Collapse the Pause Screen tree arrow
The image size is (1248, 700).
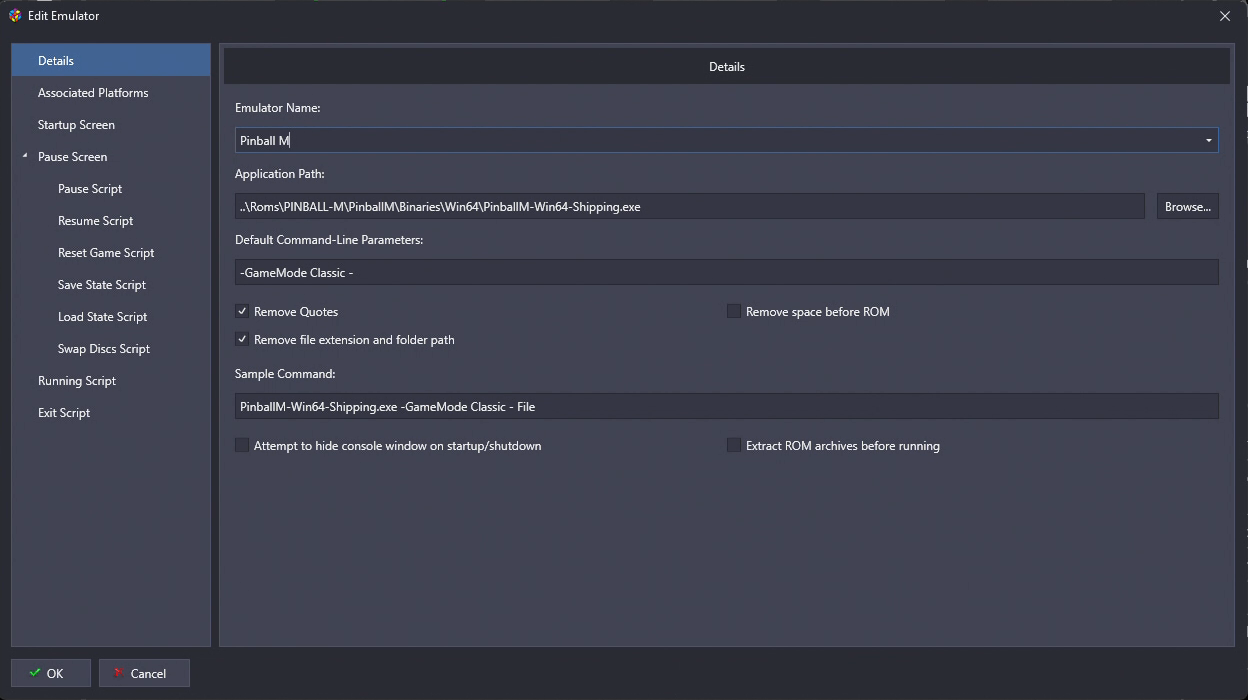click(x=25, y=157)
